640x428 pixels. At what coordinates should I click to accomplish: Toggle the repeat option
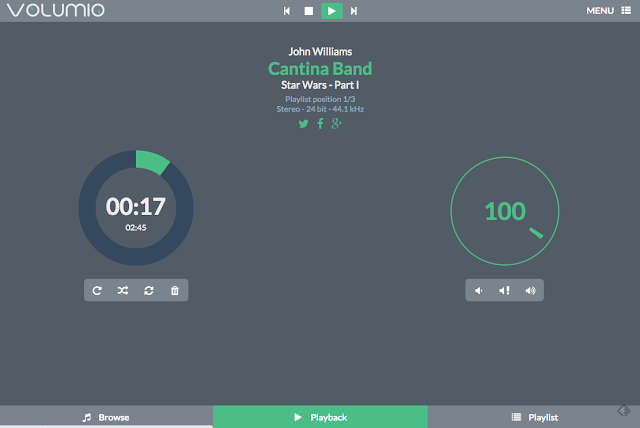tap(97, 291)
